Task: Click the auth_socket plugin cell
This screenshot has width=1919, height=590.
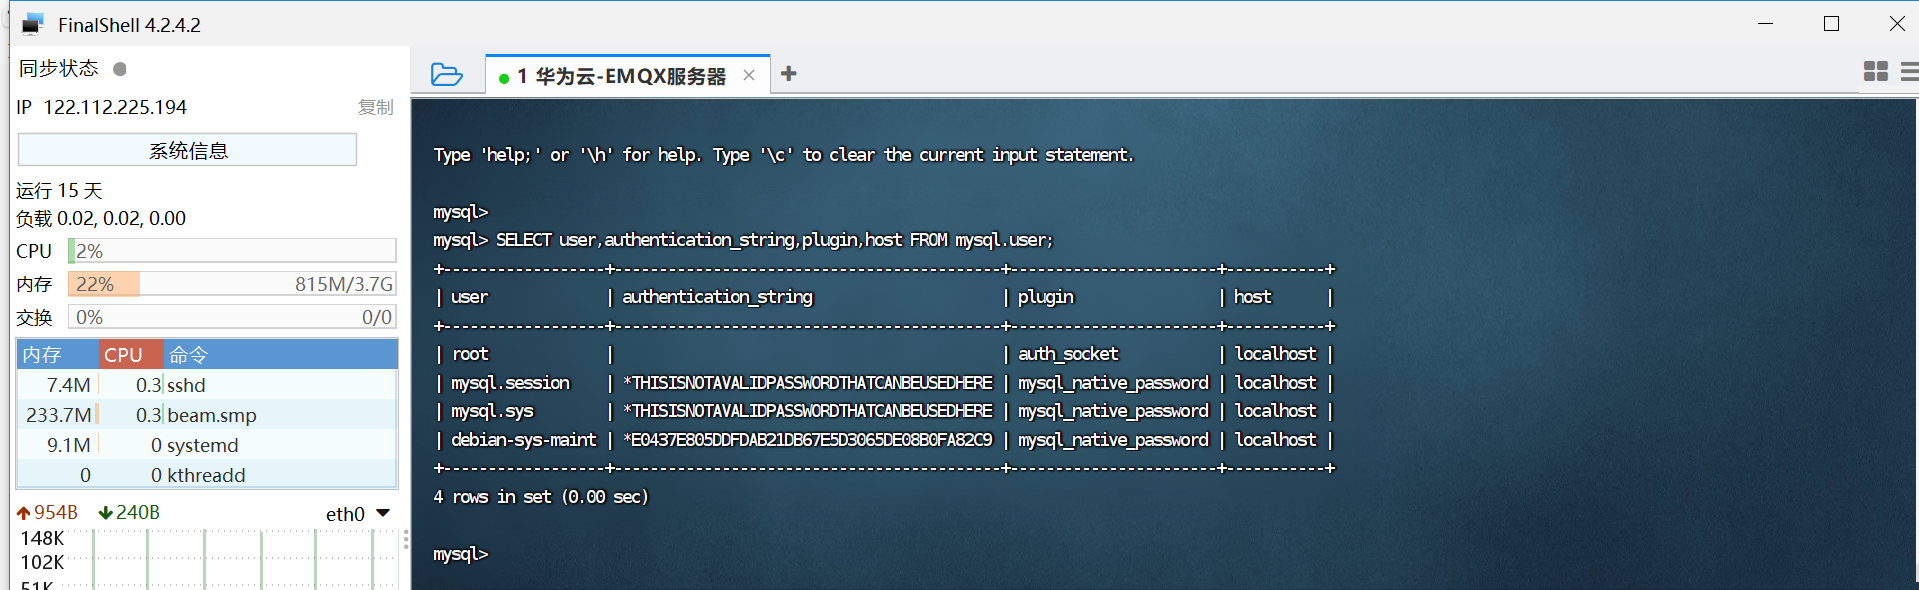Action: pyautogui.click(x=1068, y=354)
